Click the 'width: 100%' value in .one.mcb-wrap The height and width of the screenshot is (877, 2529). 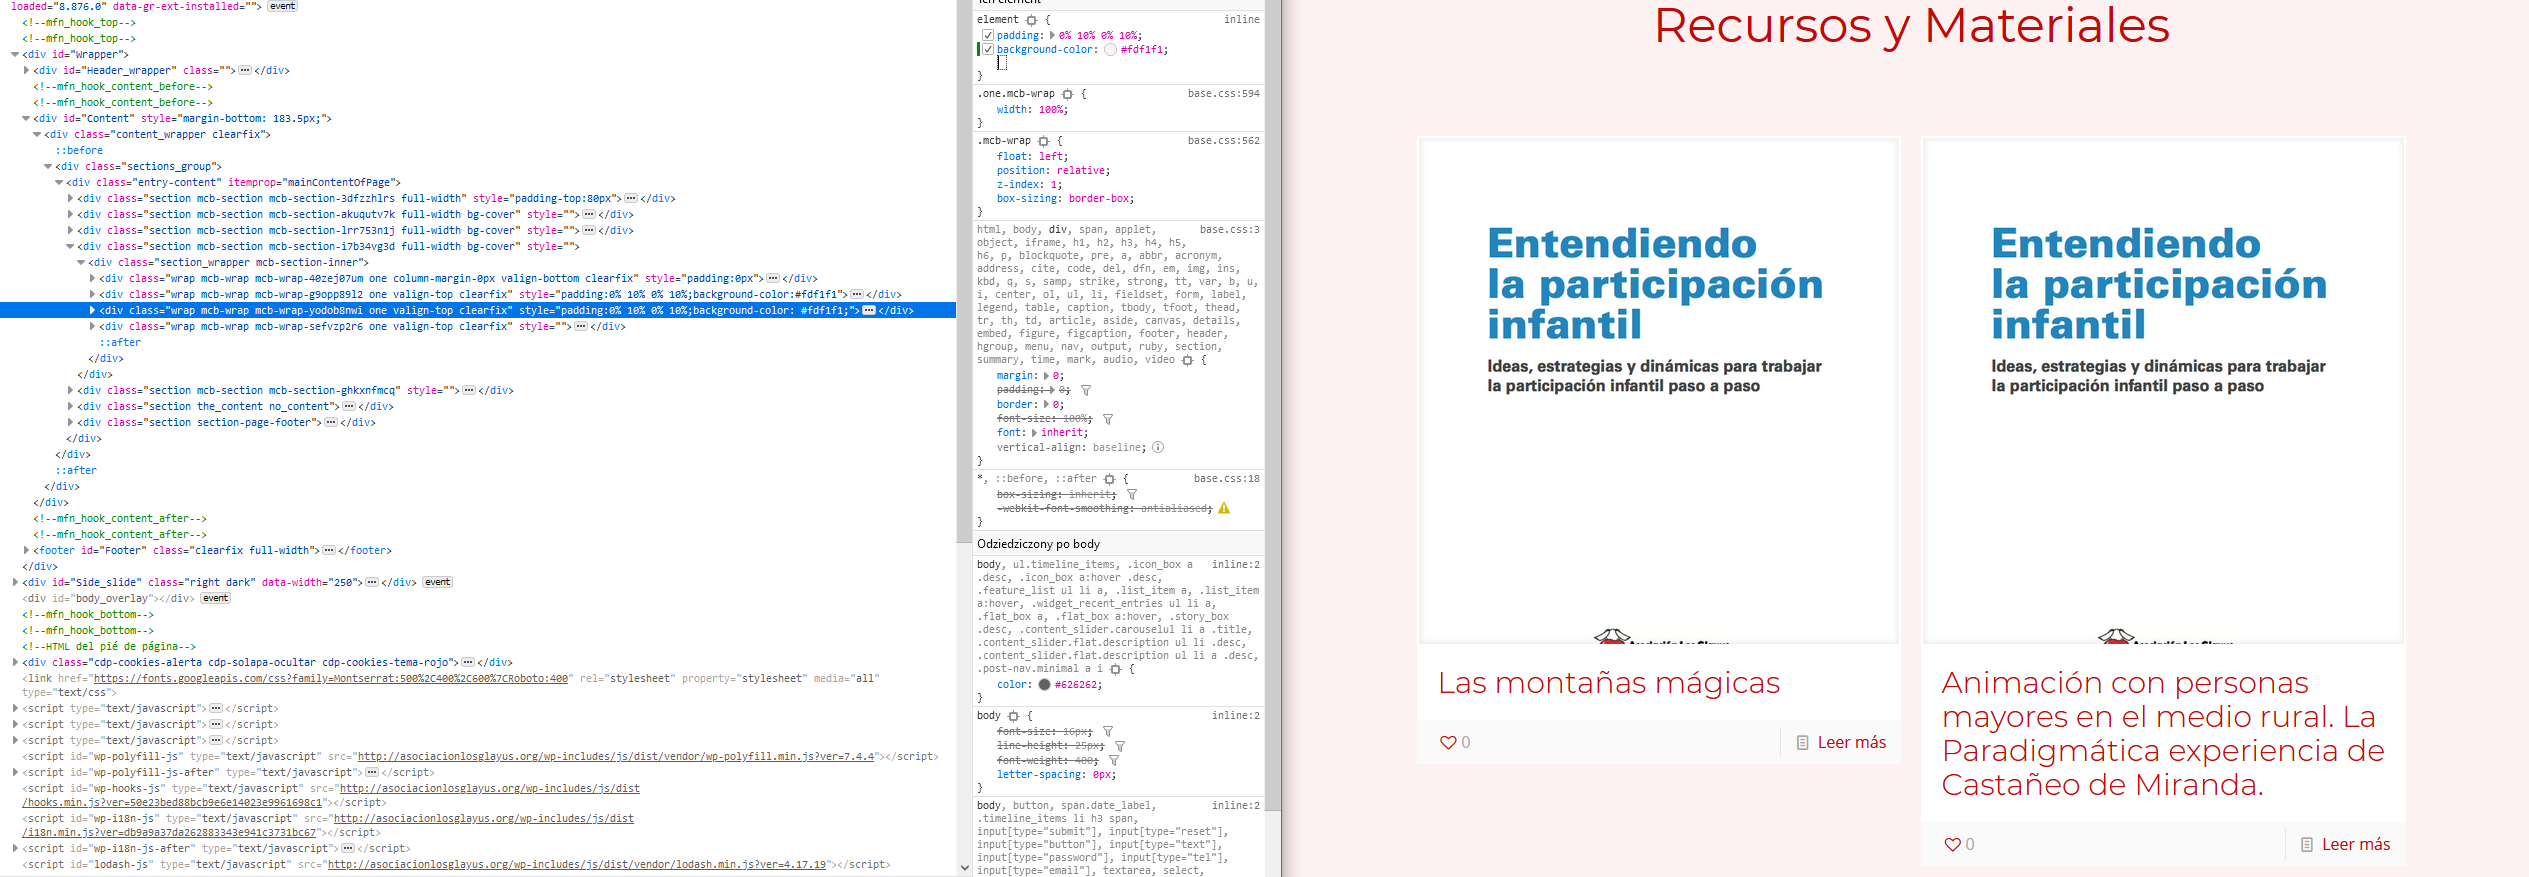tap(1050, 110)
